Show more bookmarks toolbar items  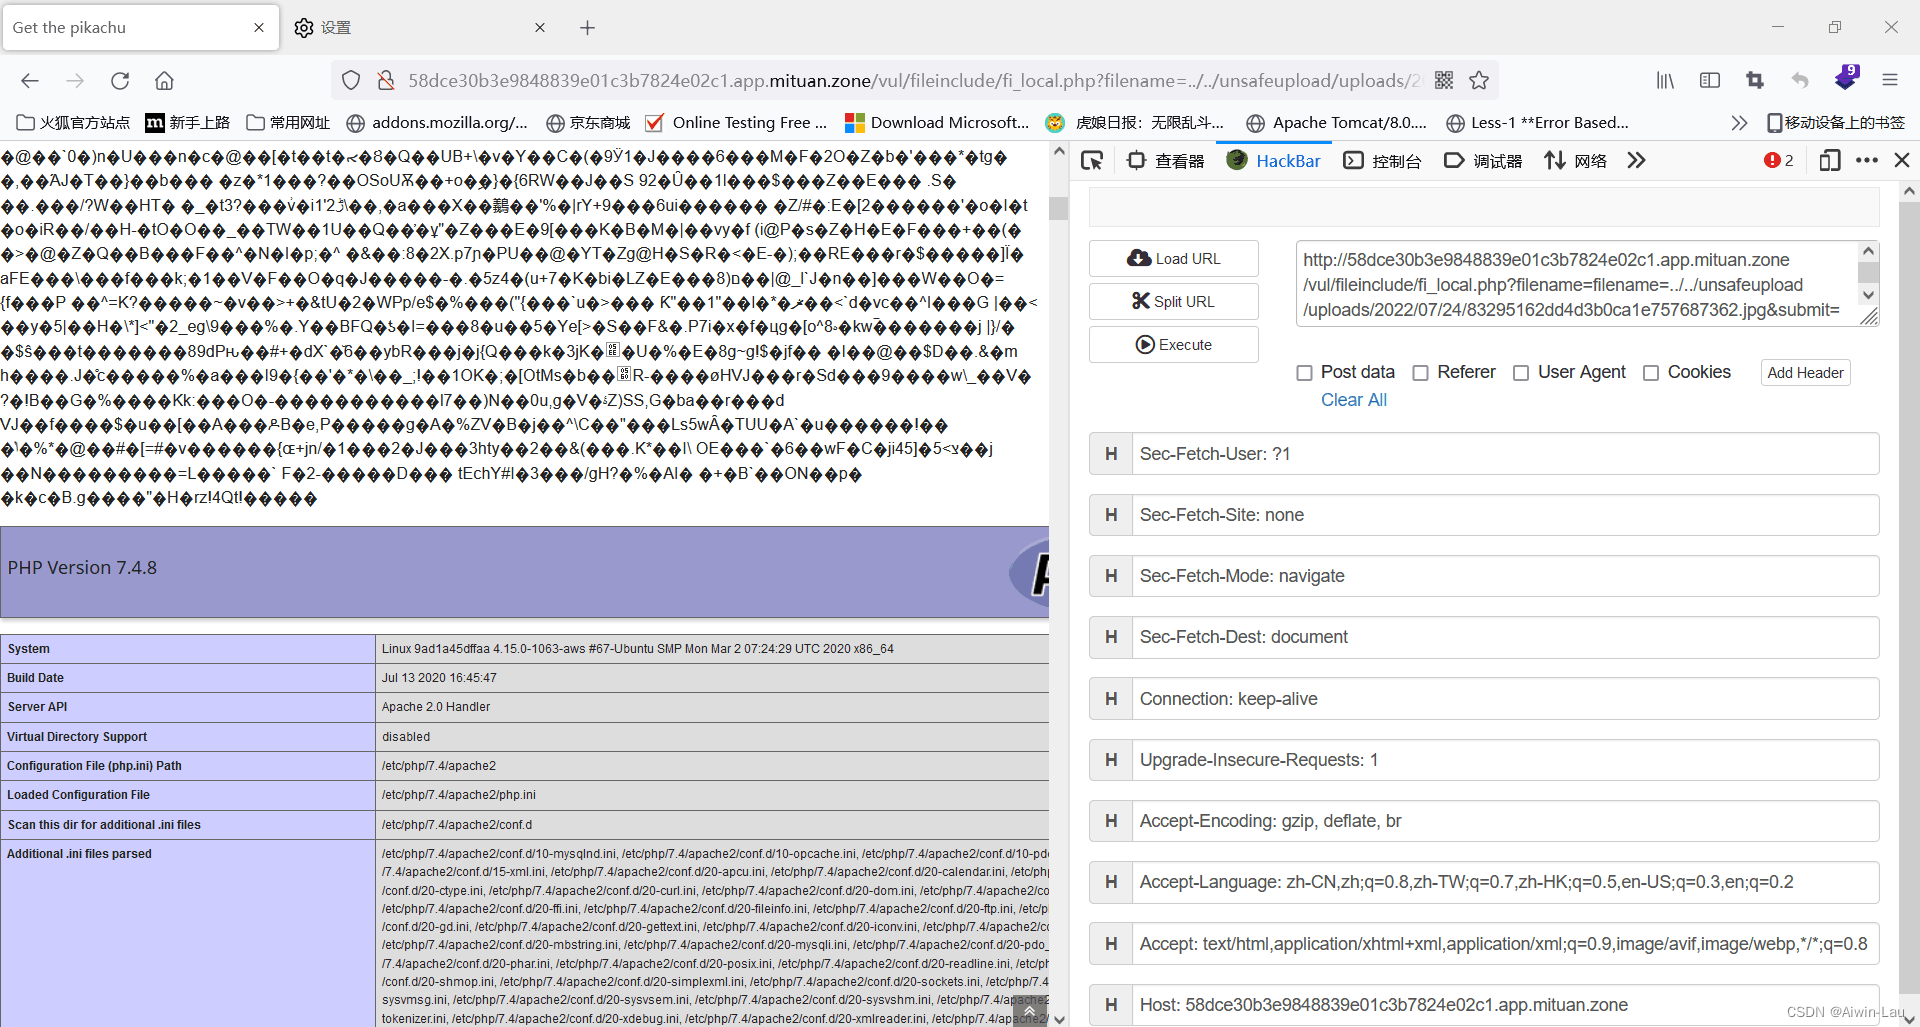(1739, 123)
